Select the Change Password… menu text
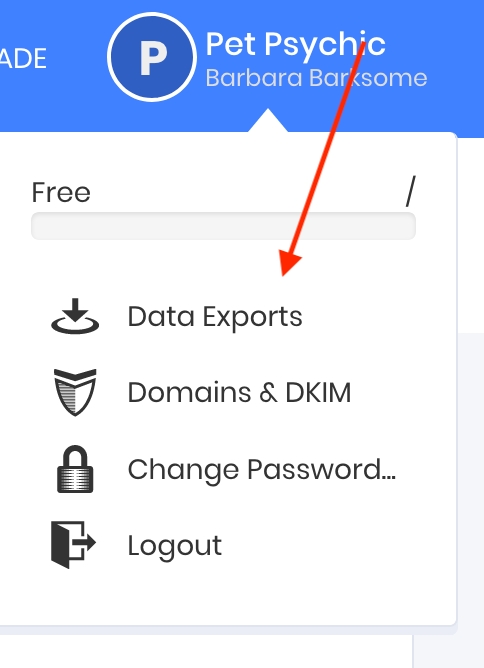Image resolution: width=484 pixels, height=668 pixels. pos(262,469)
